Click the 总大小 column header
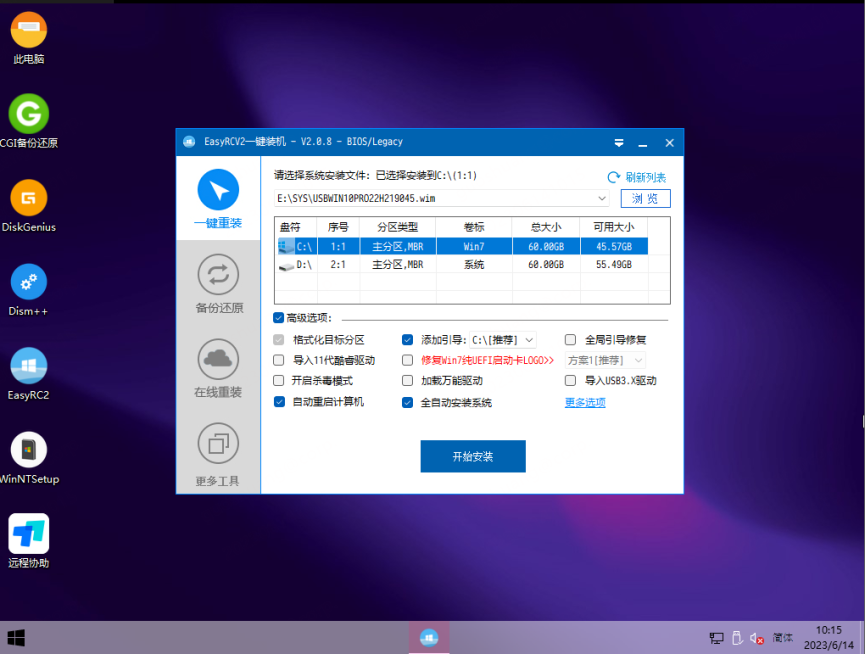 pyautogui.click(x=546, y=227)
